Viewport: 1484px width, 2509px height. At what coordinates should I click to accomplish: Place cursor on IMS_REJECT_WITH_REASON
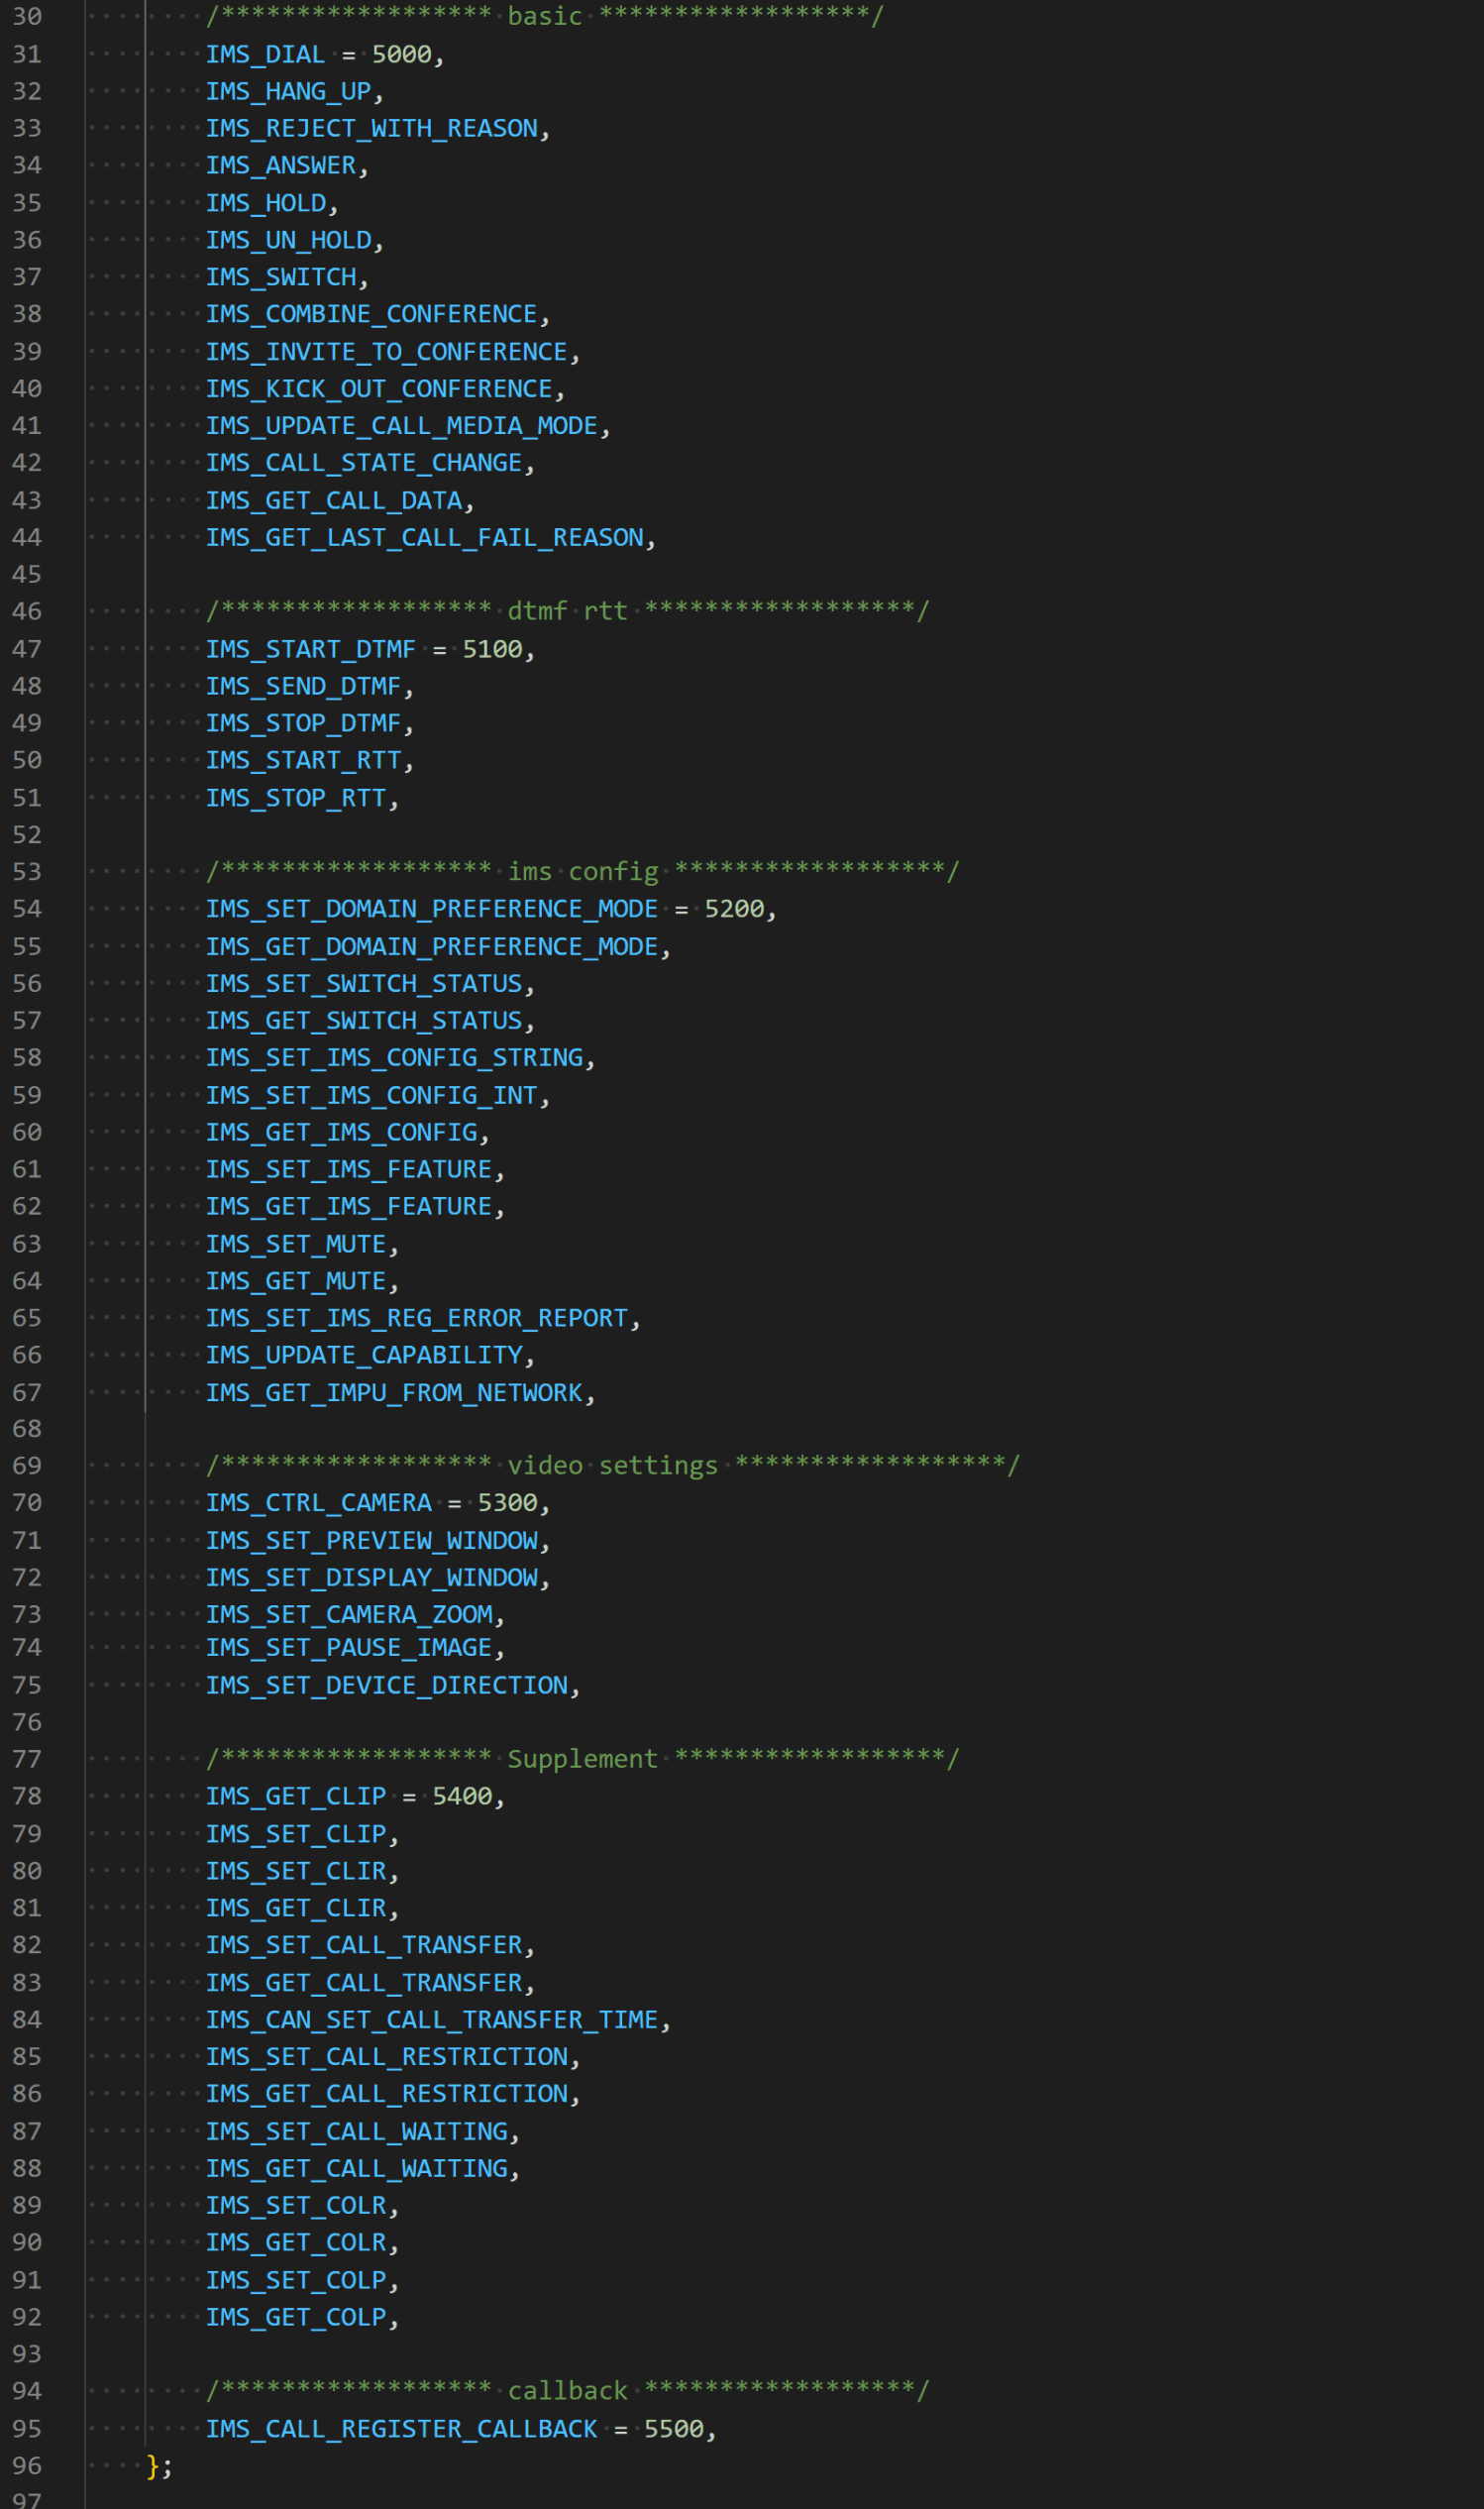pos(372,128)
